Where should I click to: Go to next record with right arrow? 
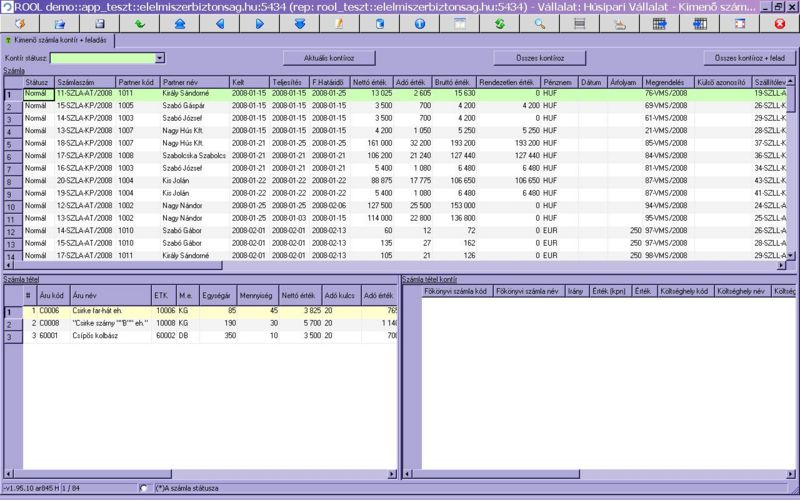click(x=259, y=22)
